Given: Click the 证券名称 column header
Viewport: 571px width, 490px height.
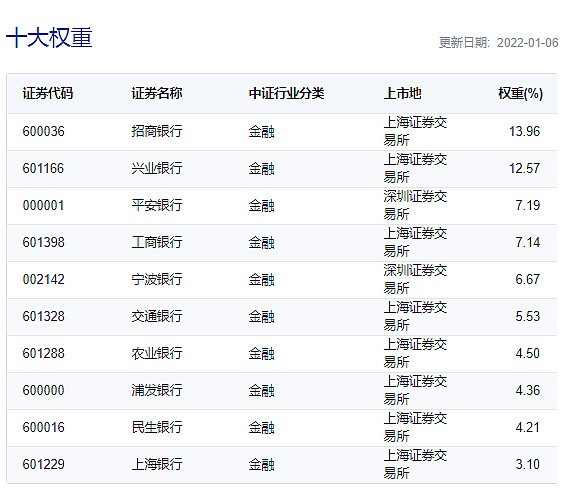Looking at the screenshot, I should pos(157,93).
